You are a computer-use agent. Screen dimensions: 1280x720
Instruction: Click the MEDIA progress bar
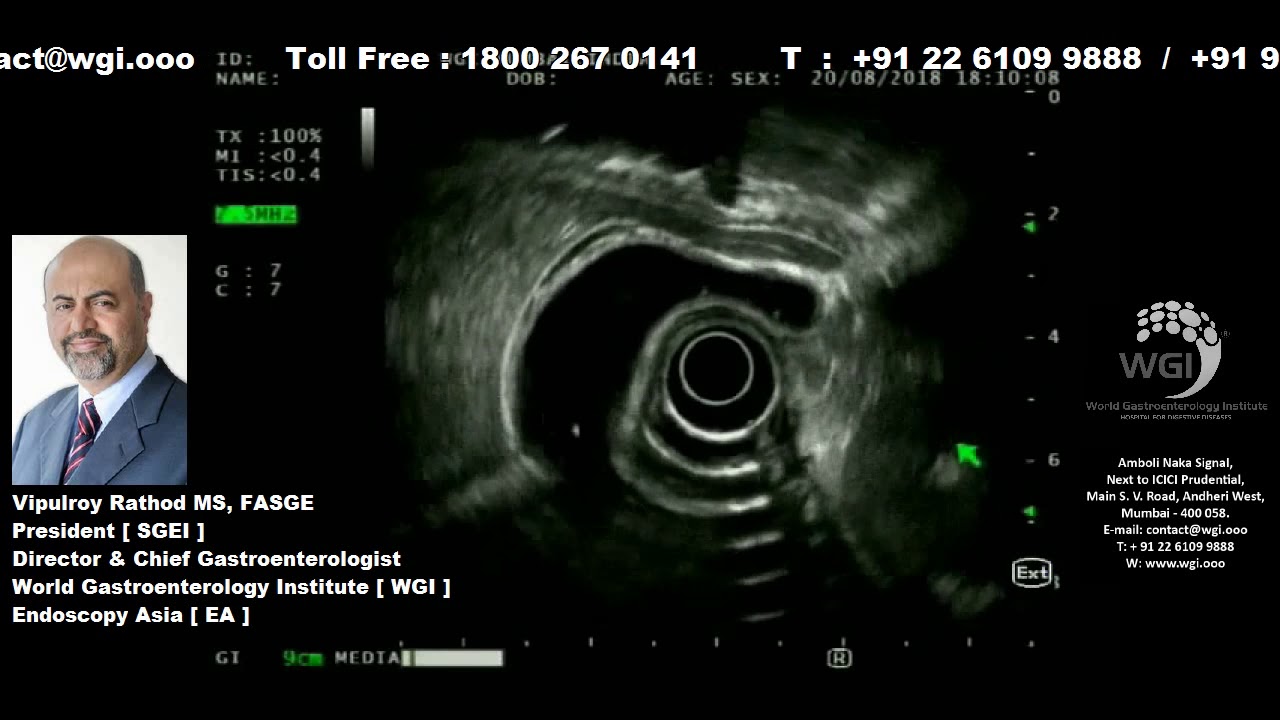tap(454, 658)
